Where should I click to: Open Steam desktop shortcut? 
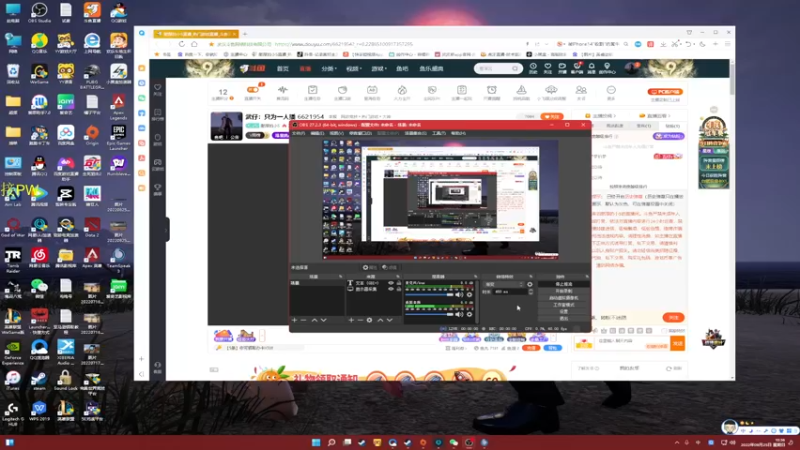pyautogui.click(x=39, y=380)
